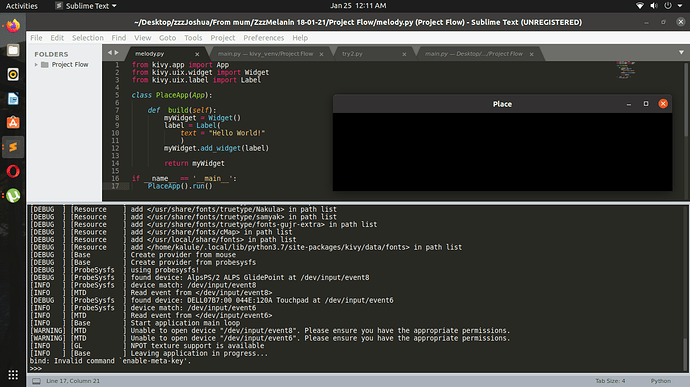
Task: Launch Opera browser from dock
Action: (13, 171)
